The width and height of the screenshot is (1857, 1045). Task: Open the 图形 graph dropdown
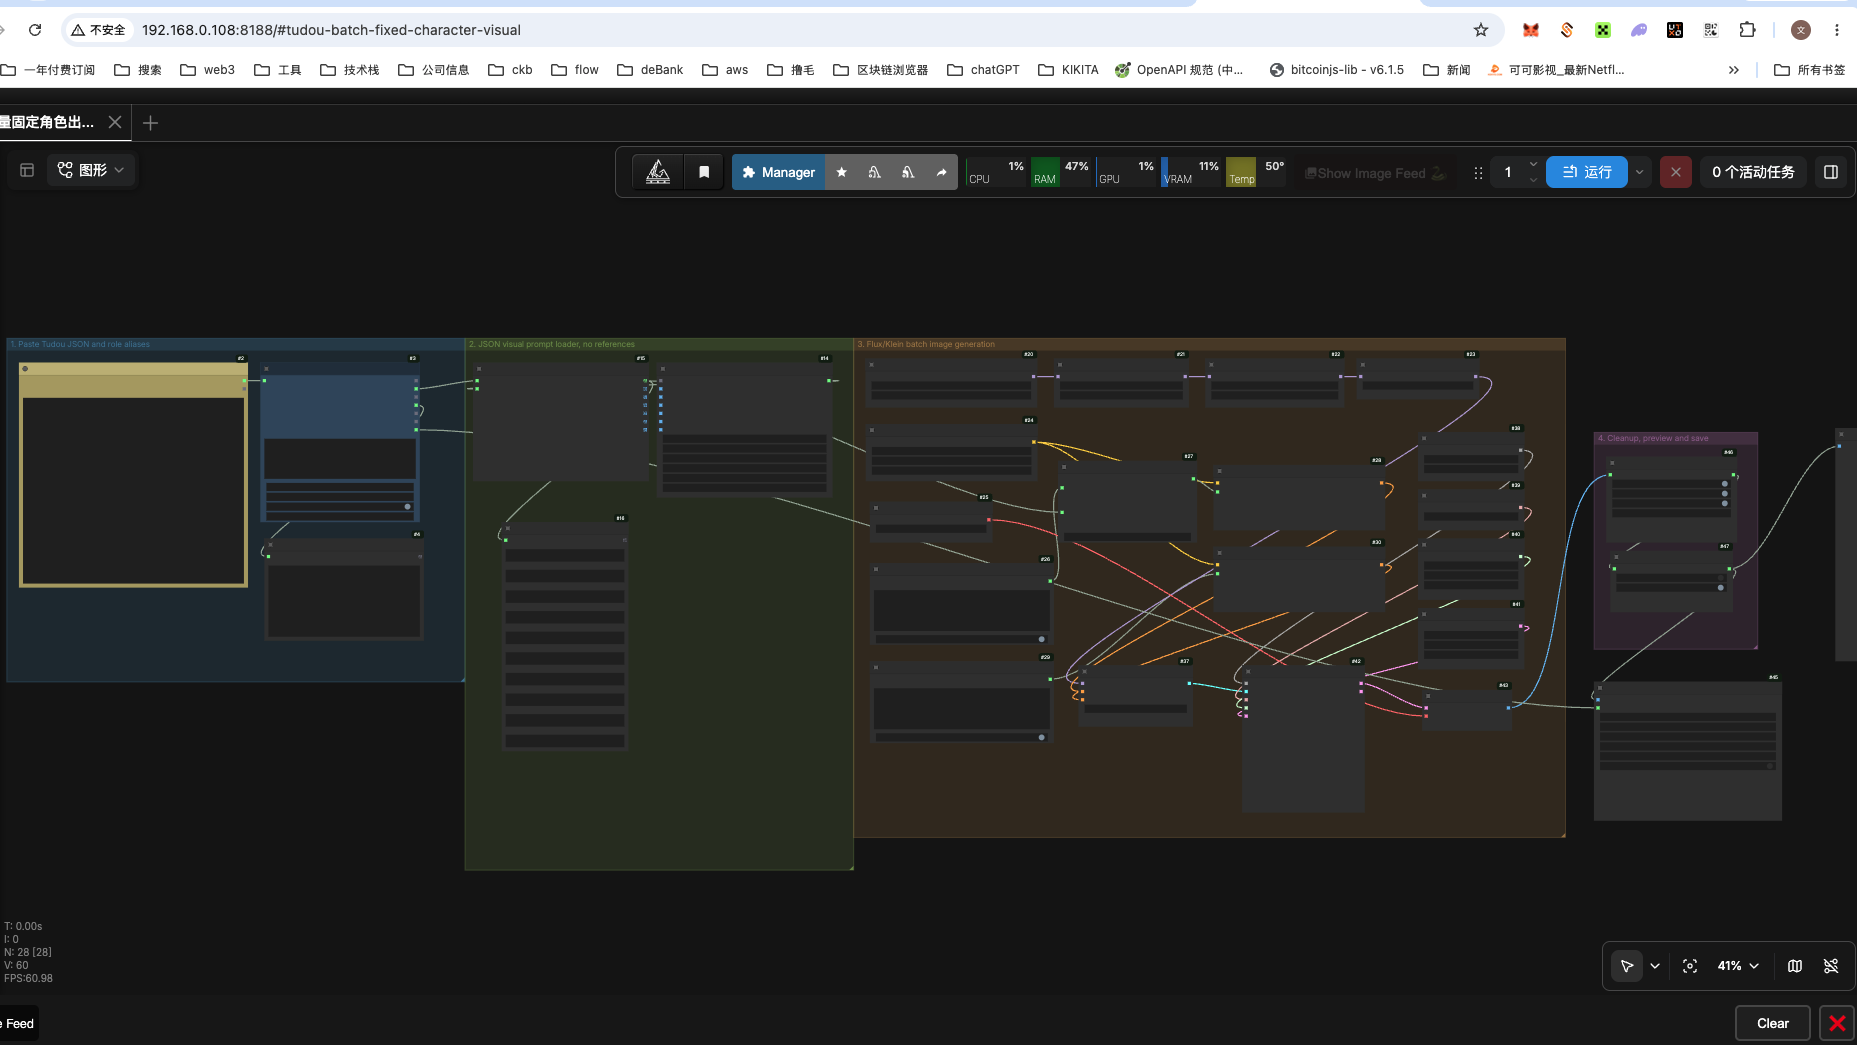91,170
